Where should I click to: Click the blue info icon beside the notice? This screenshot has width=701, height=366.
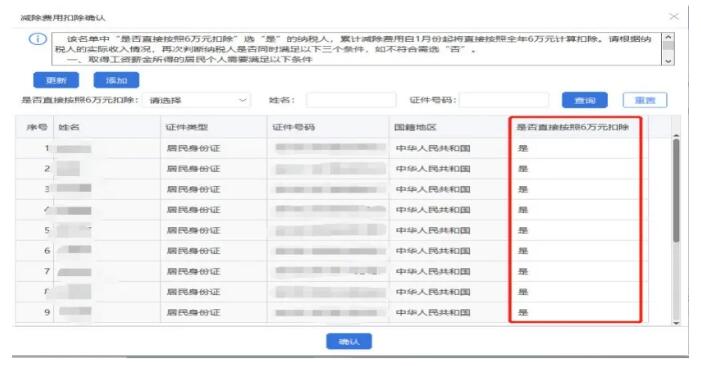point(38,39)
